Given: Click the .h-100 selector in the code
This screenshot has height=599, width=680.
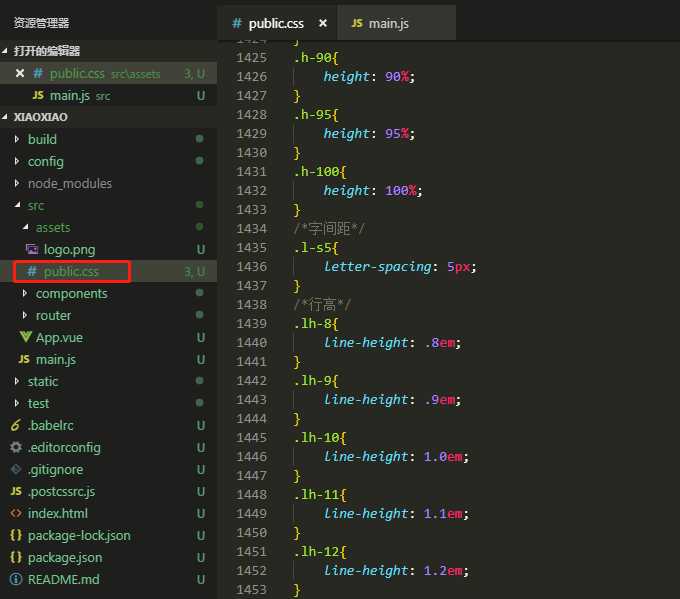Looking at the screenshot, I should [316, 171].
